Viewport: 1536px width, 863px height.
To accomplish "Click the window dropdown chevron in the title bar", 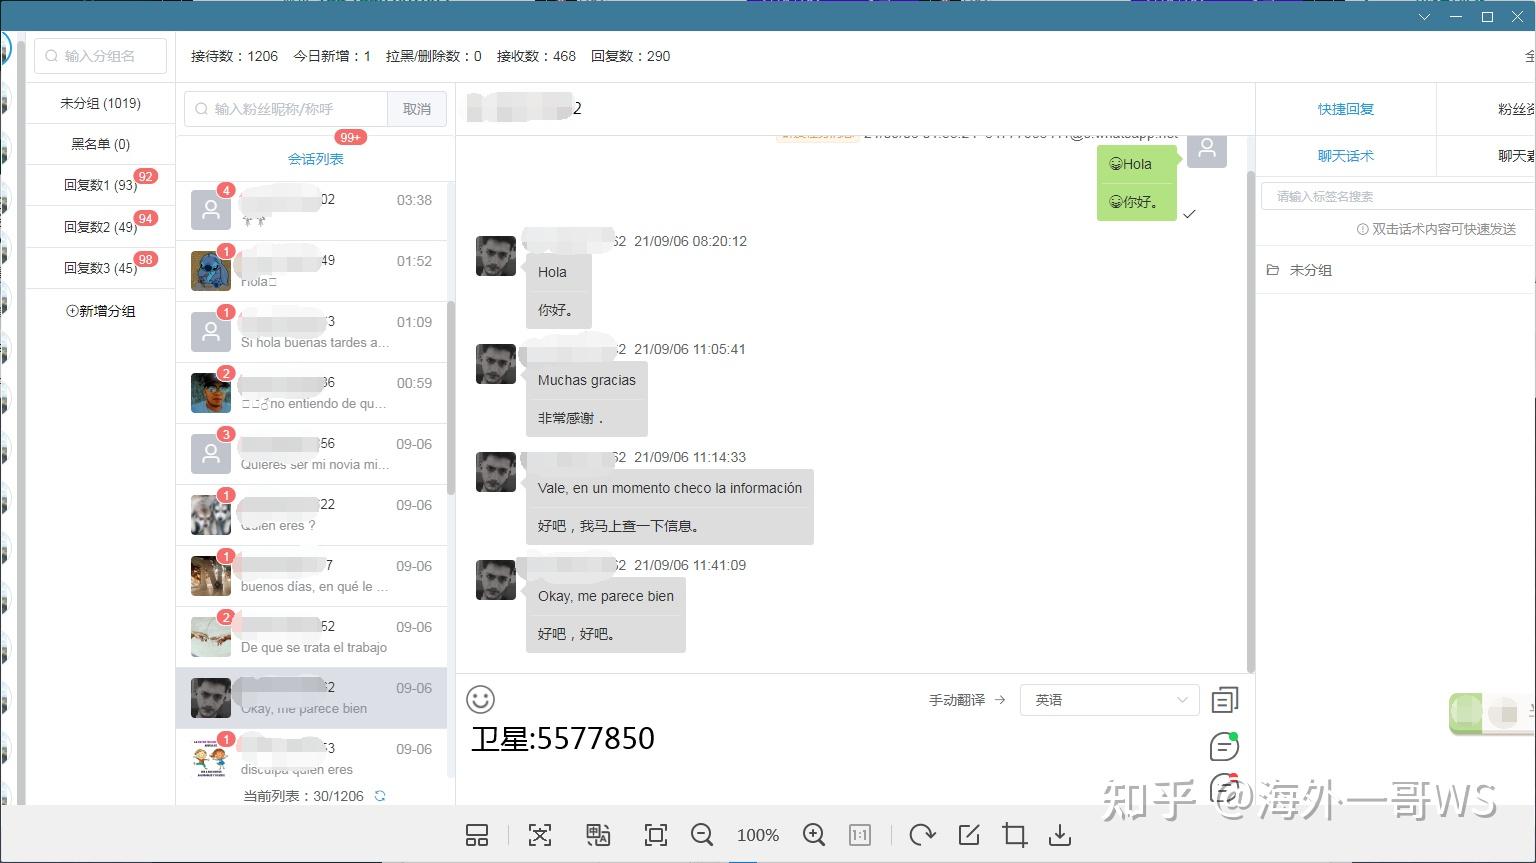I will tap(1425, 17).
